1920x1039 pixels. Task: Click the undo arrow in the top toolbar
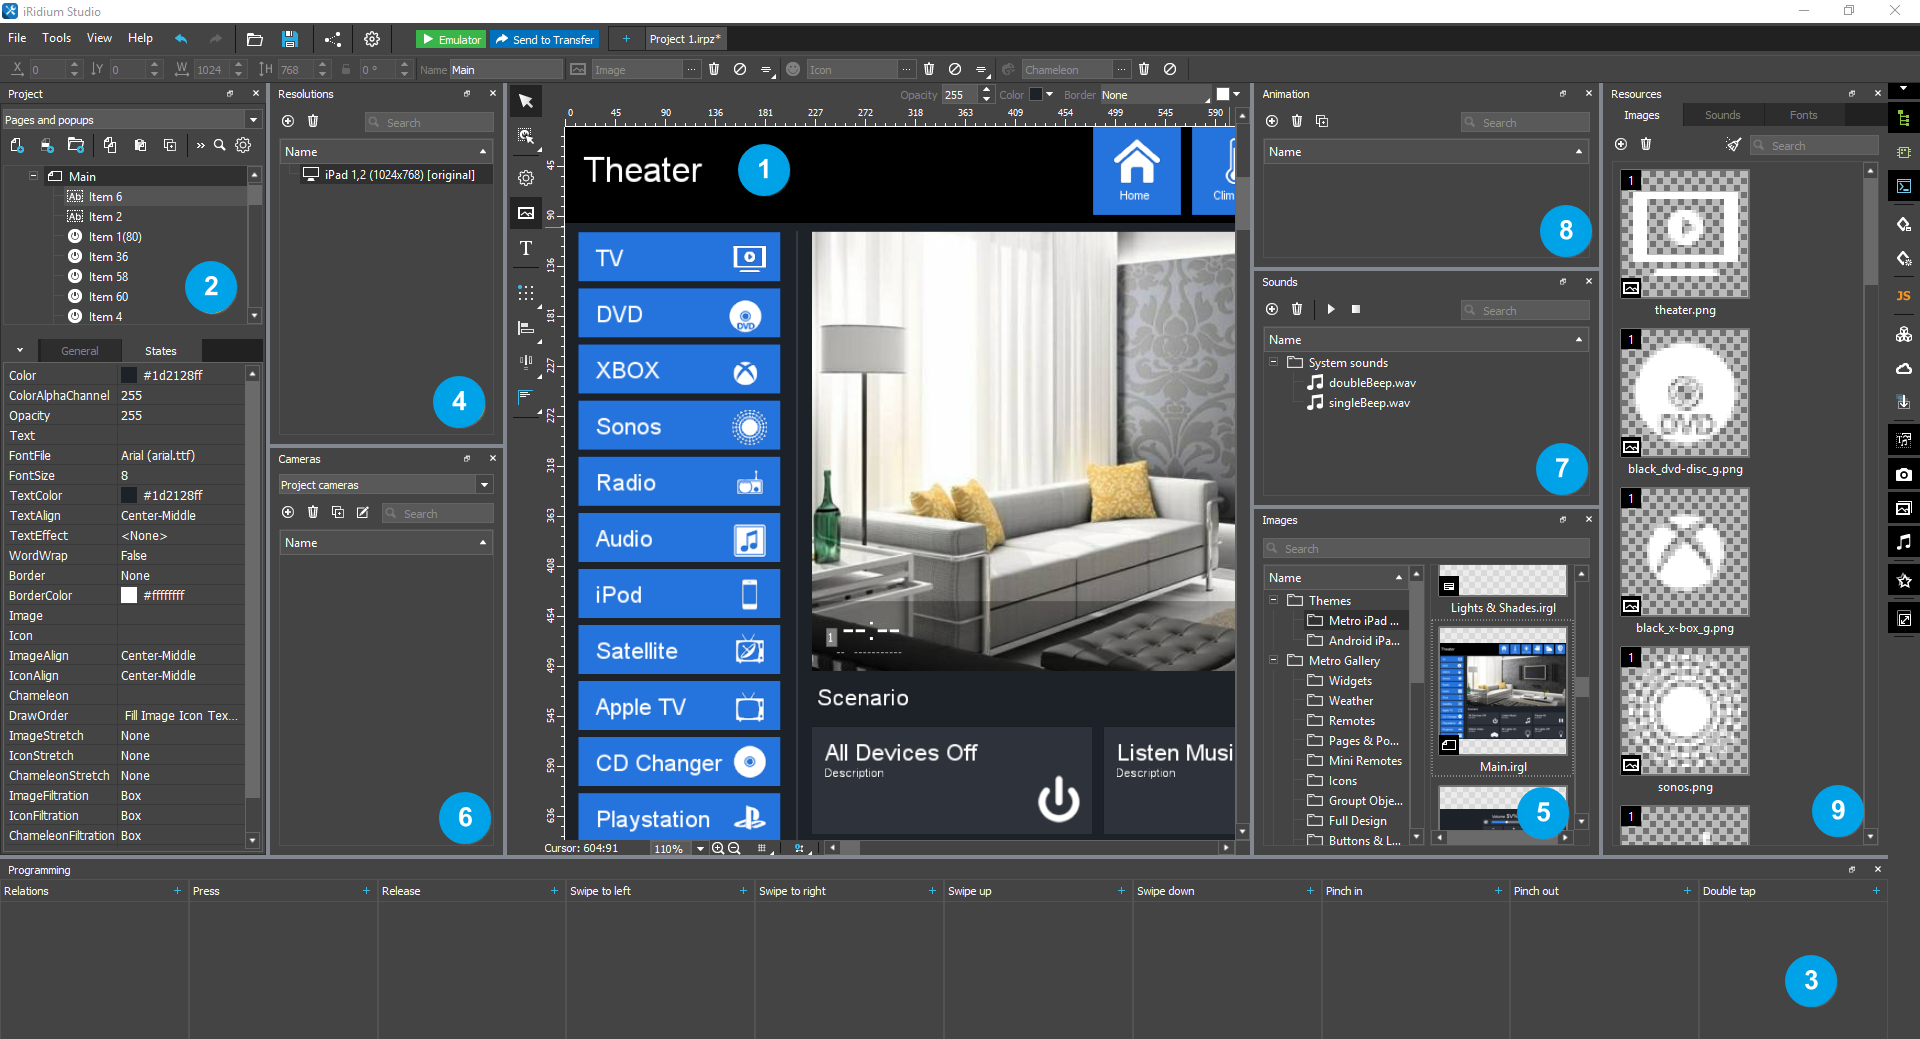point(181,39)
